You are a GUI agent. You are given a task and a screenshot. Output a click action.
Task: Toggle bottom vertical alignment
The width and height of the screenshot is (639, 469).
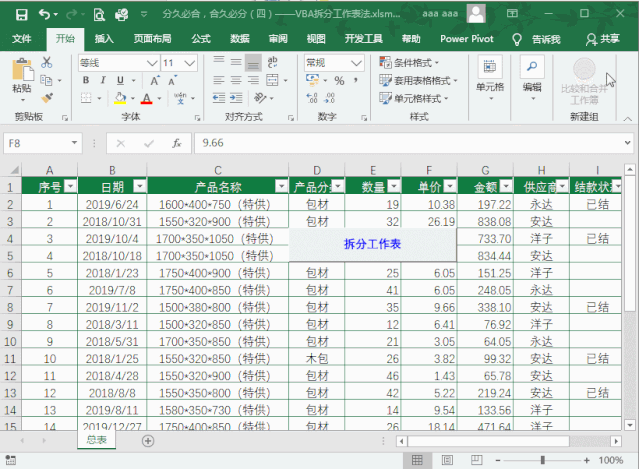(253, 62)
